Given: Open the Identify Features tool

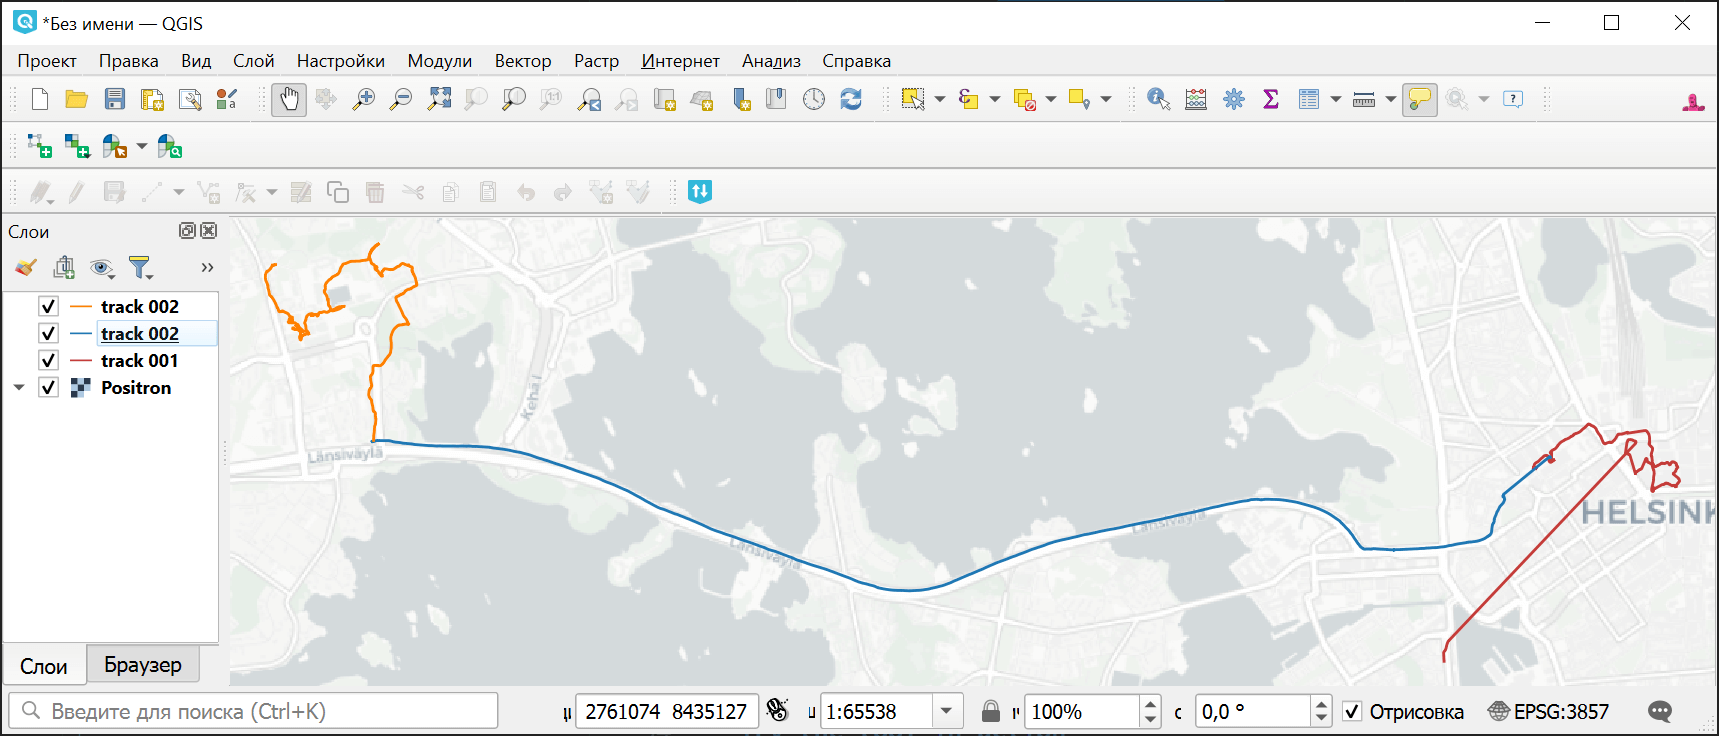Looking at the screenshot, I should tap(1158, 99).
